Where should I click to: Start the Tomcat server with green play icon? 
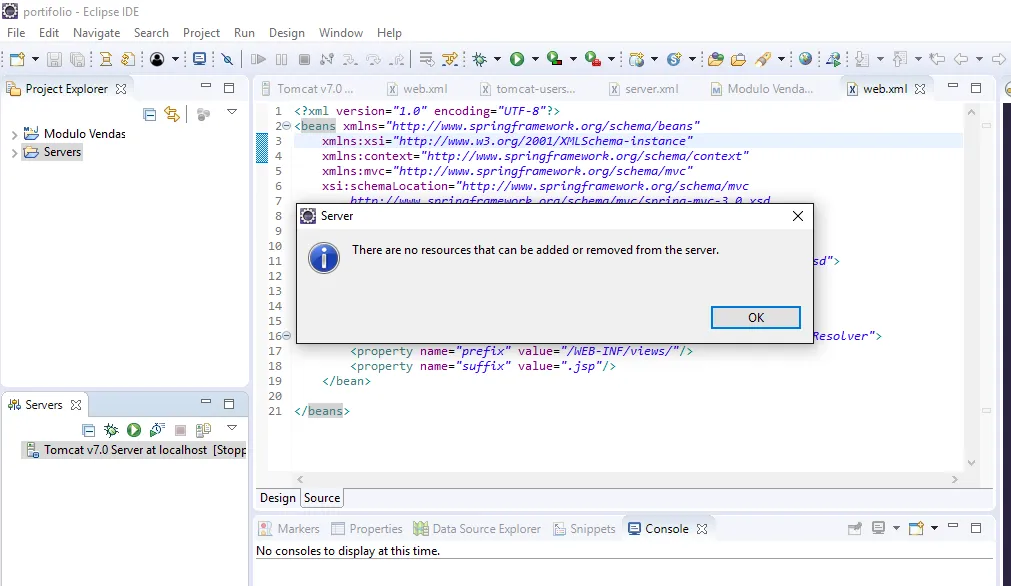click(x=133, y=430)
